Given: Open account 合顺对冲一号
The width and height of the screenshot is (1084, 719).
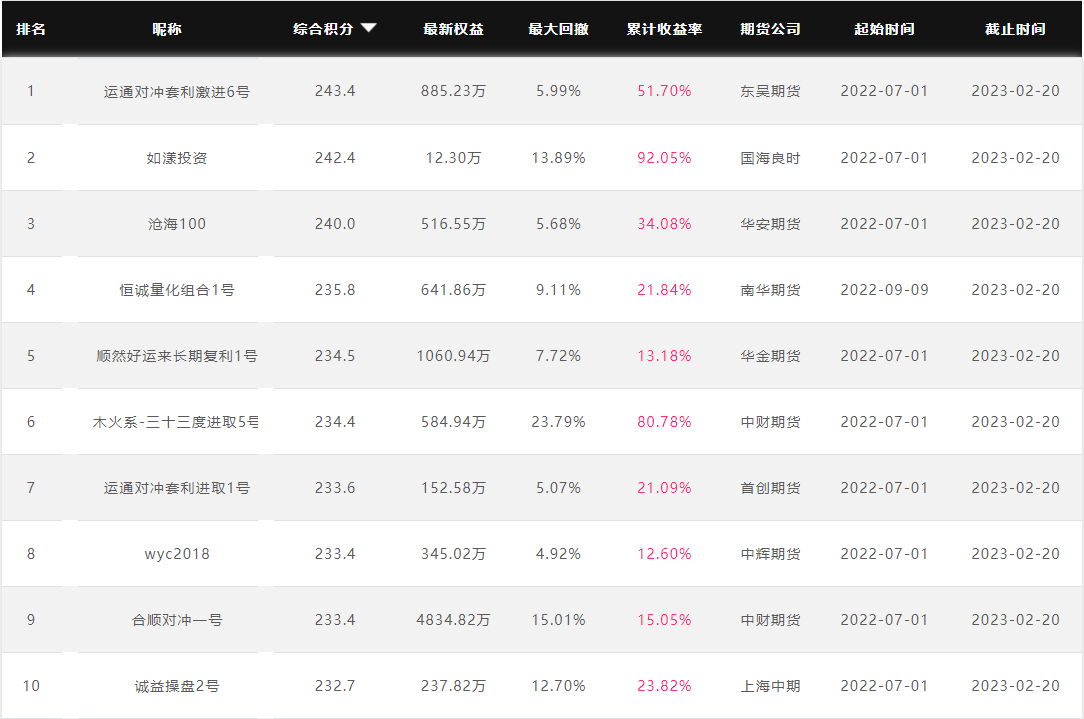Looking at the screenshot, I should 177,620.
